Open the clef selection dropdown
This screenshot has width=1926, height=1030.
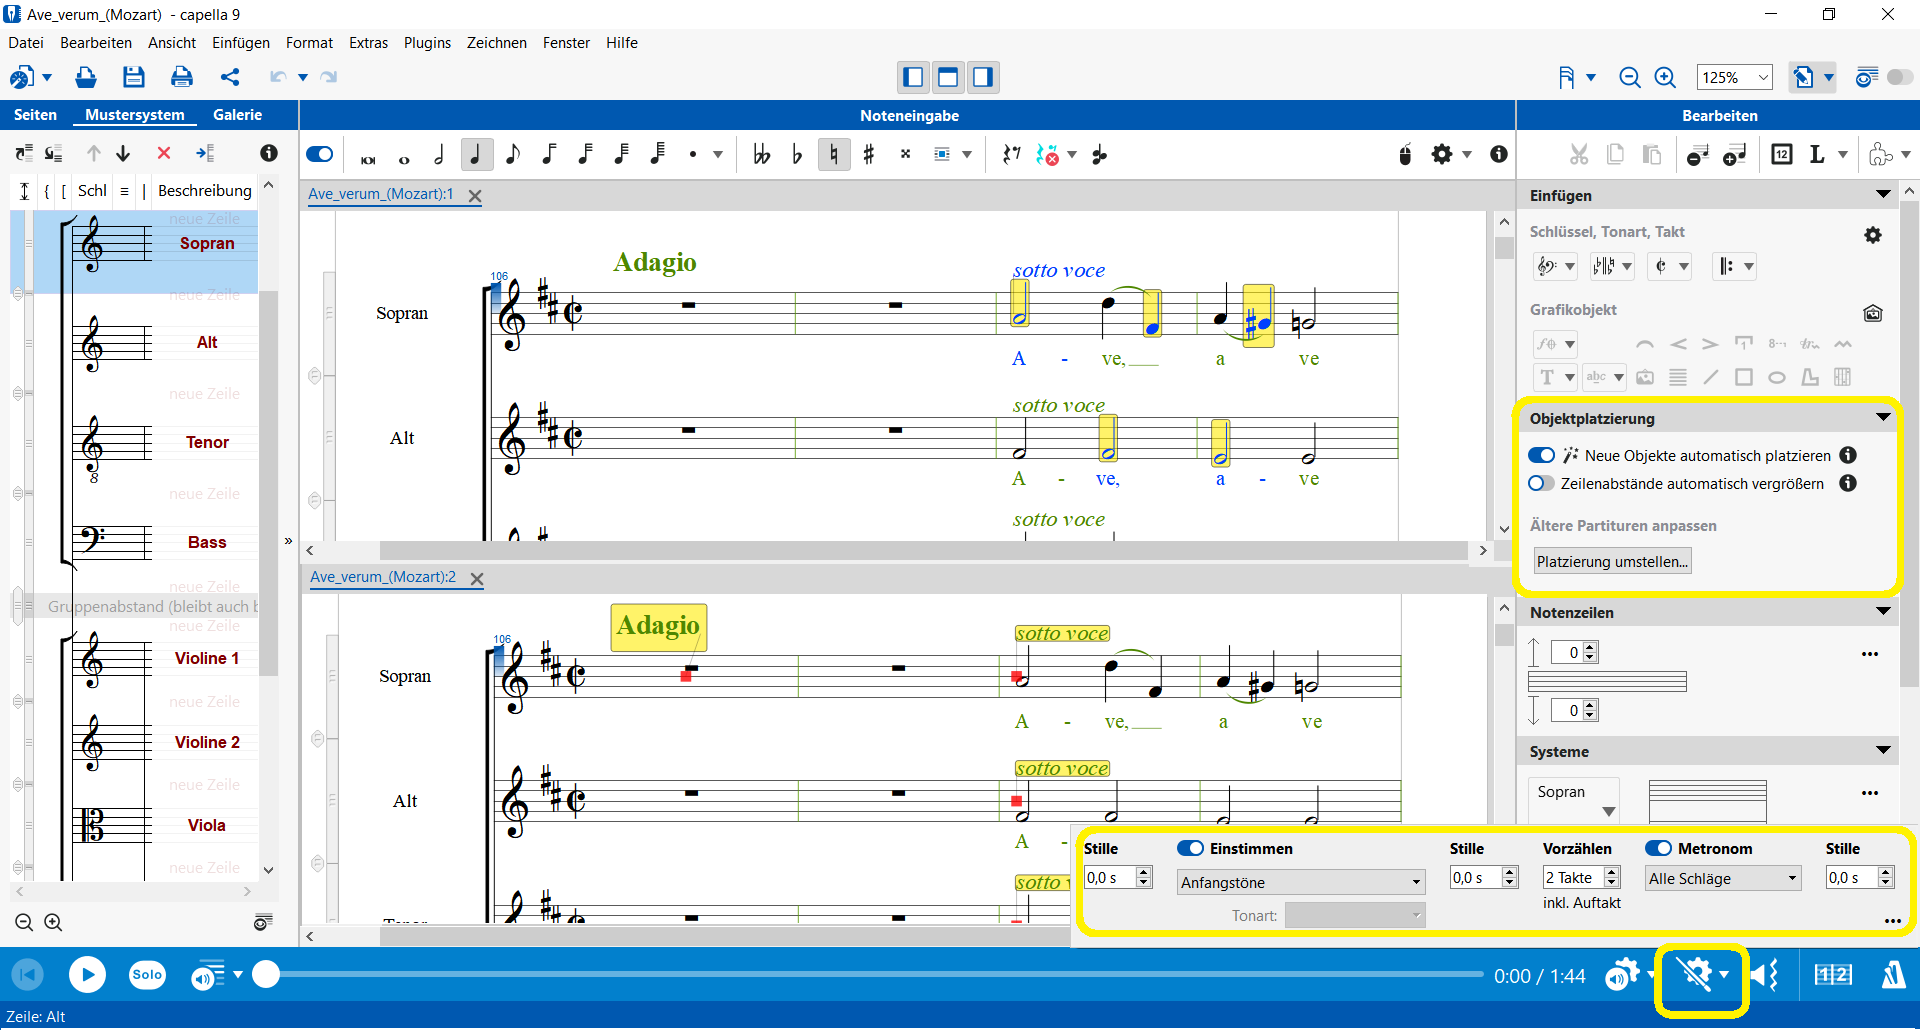[1555, 266]
